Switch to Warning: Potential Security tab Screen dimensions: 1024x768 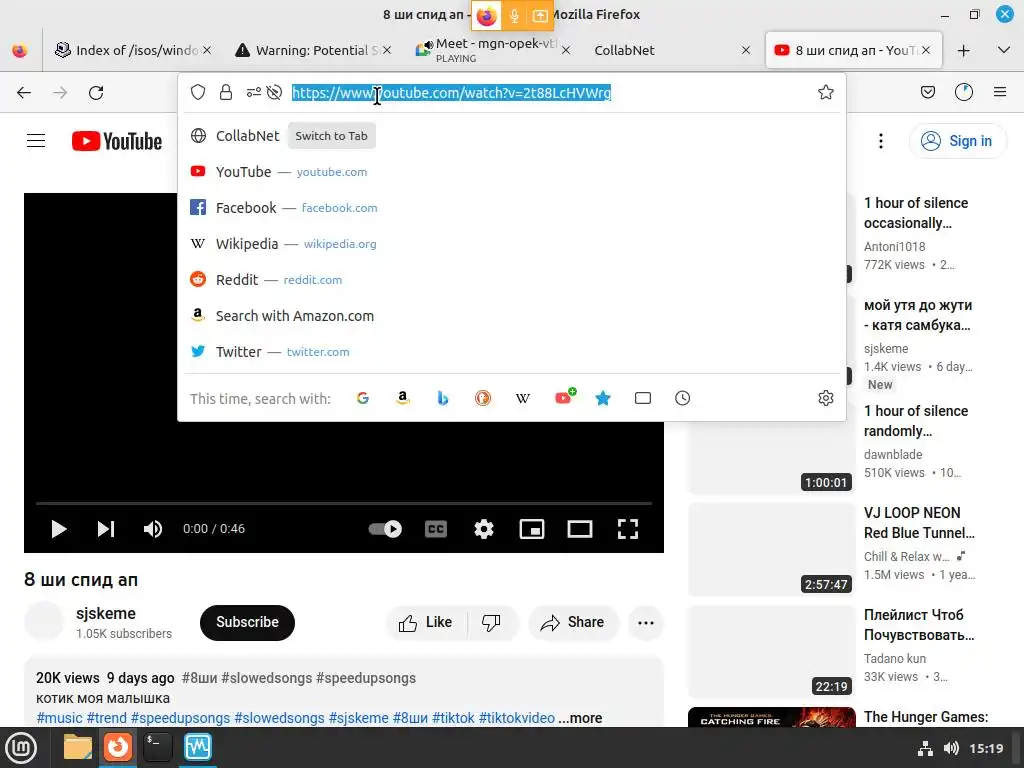coord(313,50)
